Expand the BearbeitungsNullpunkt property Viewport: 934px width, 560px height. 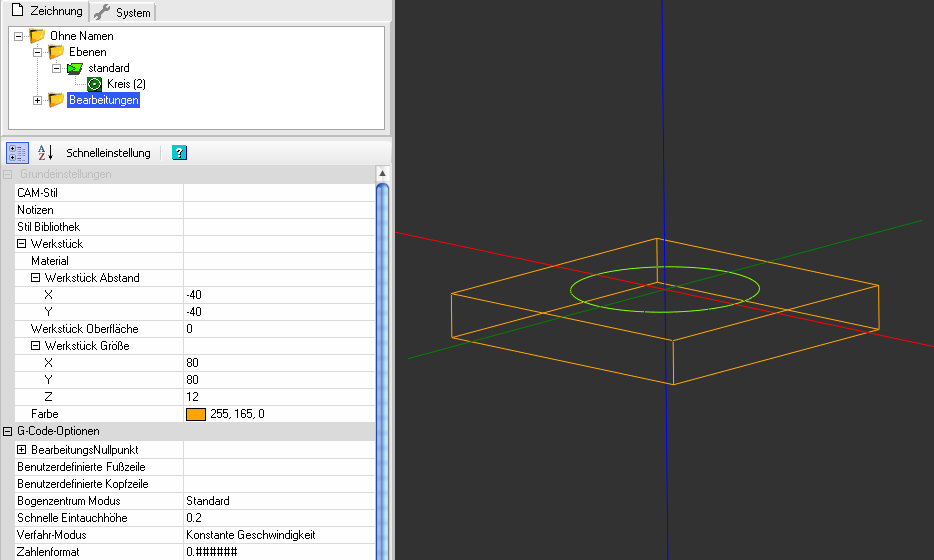click(21, 450)
